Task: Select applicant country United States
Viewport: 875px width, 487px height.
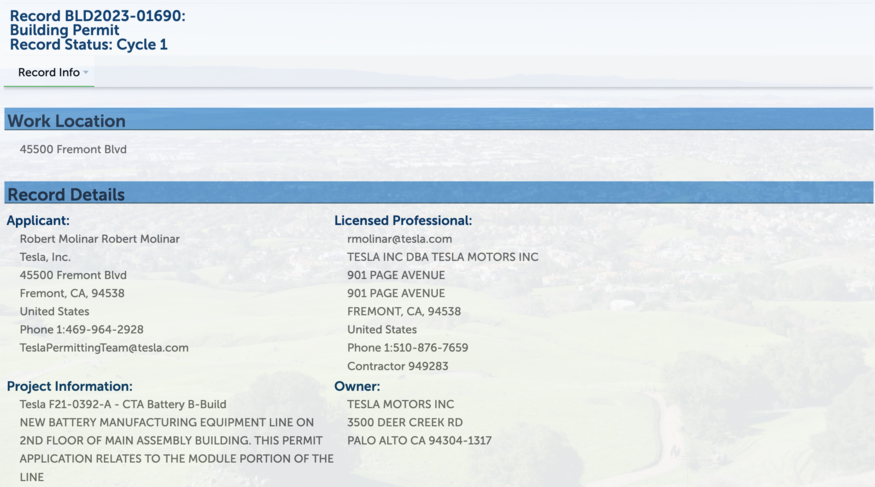Action: (55, 311)
